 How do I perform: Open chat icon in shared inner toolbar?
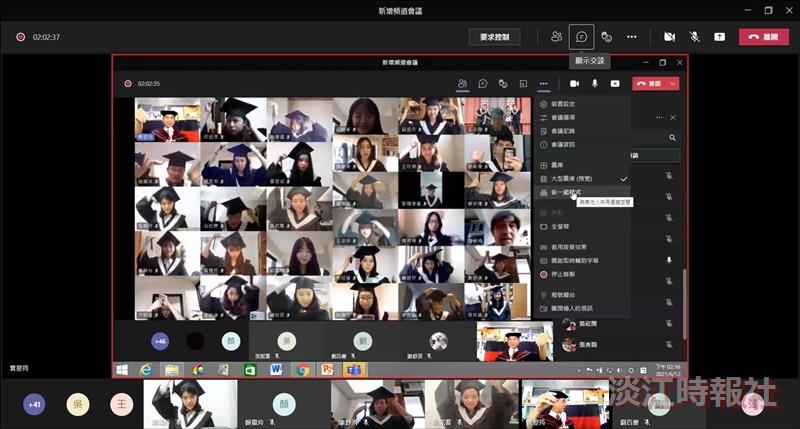[483, 83]
